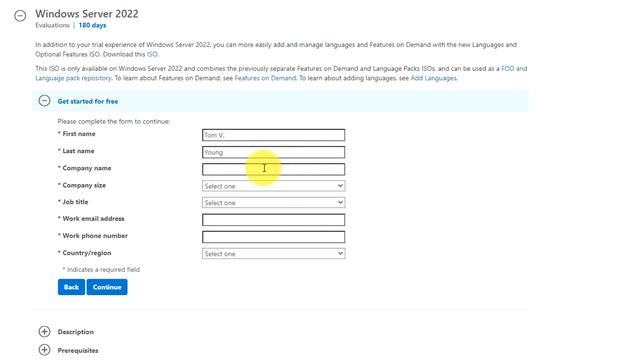Click the 'Please complete the form to continue' text
The image size is (640, 360).
[x=114, y=121]
